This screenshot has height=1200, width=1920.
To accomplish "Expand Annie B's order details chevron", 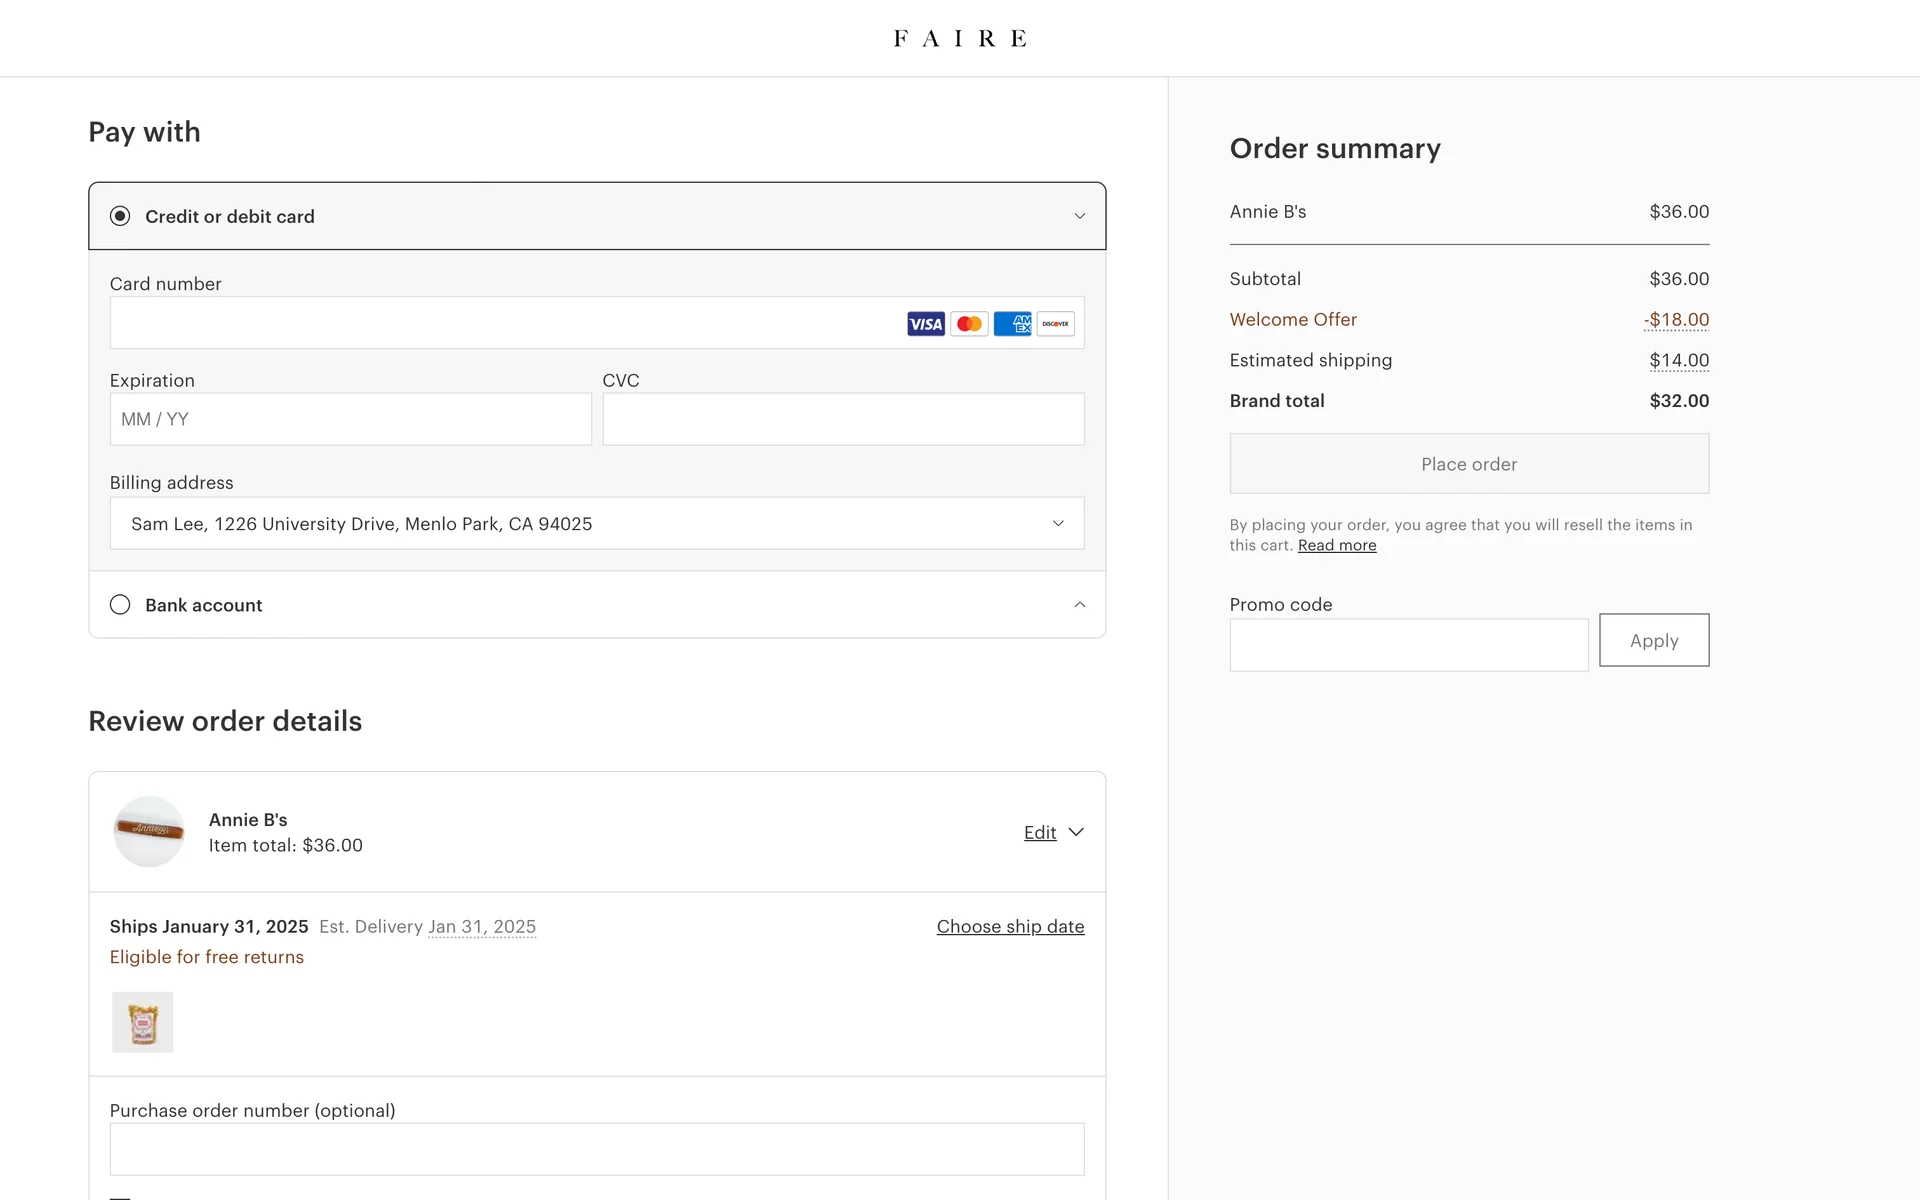I will coord(1076,832).
